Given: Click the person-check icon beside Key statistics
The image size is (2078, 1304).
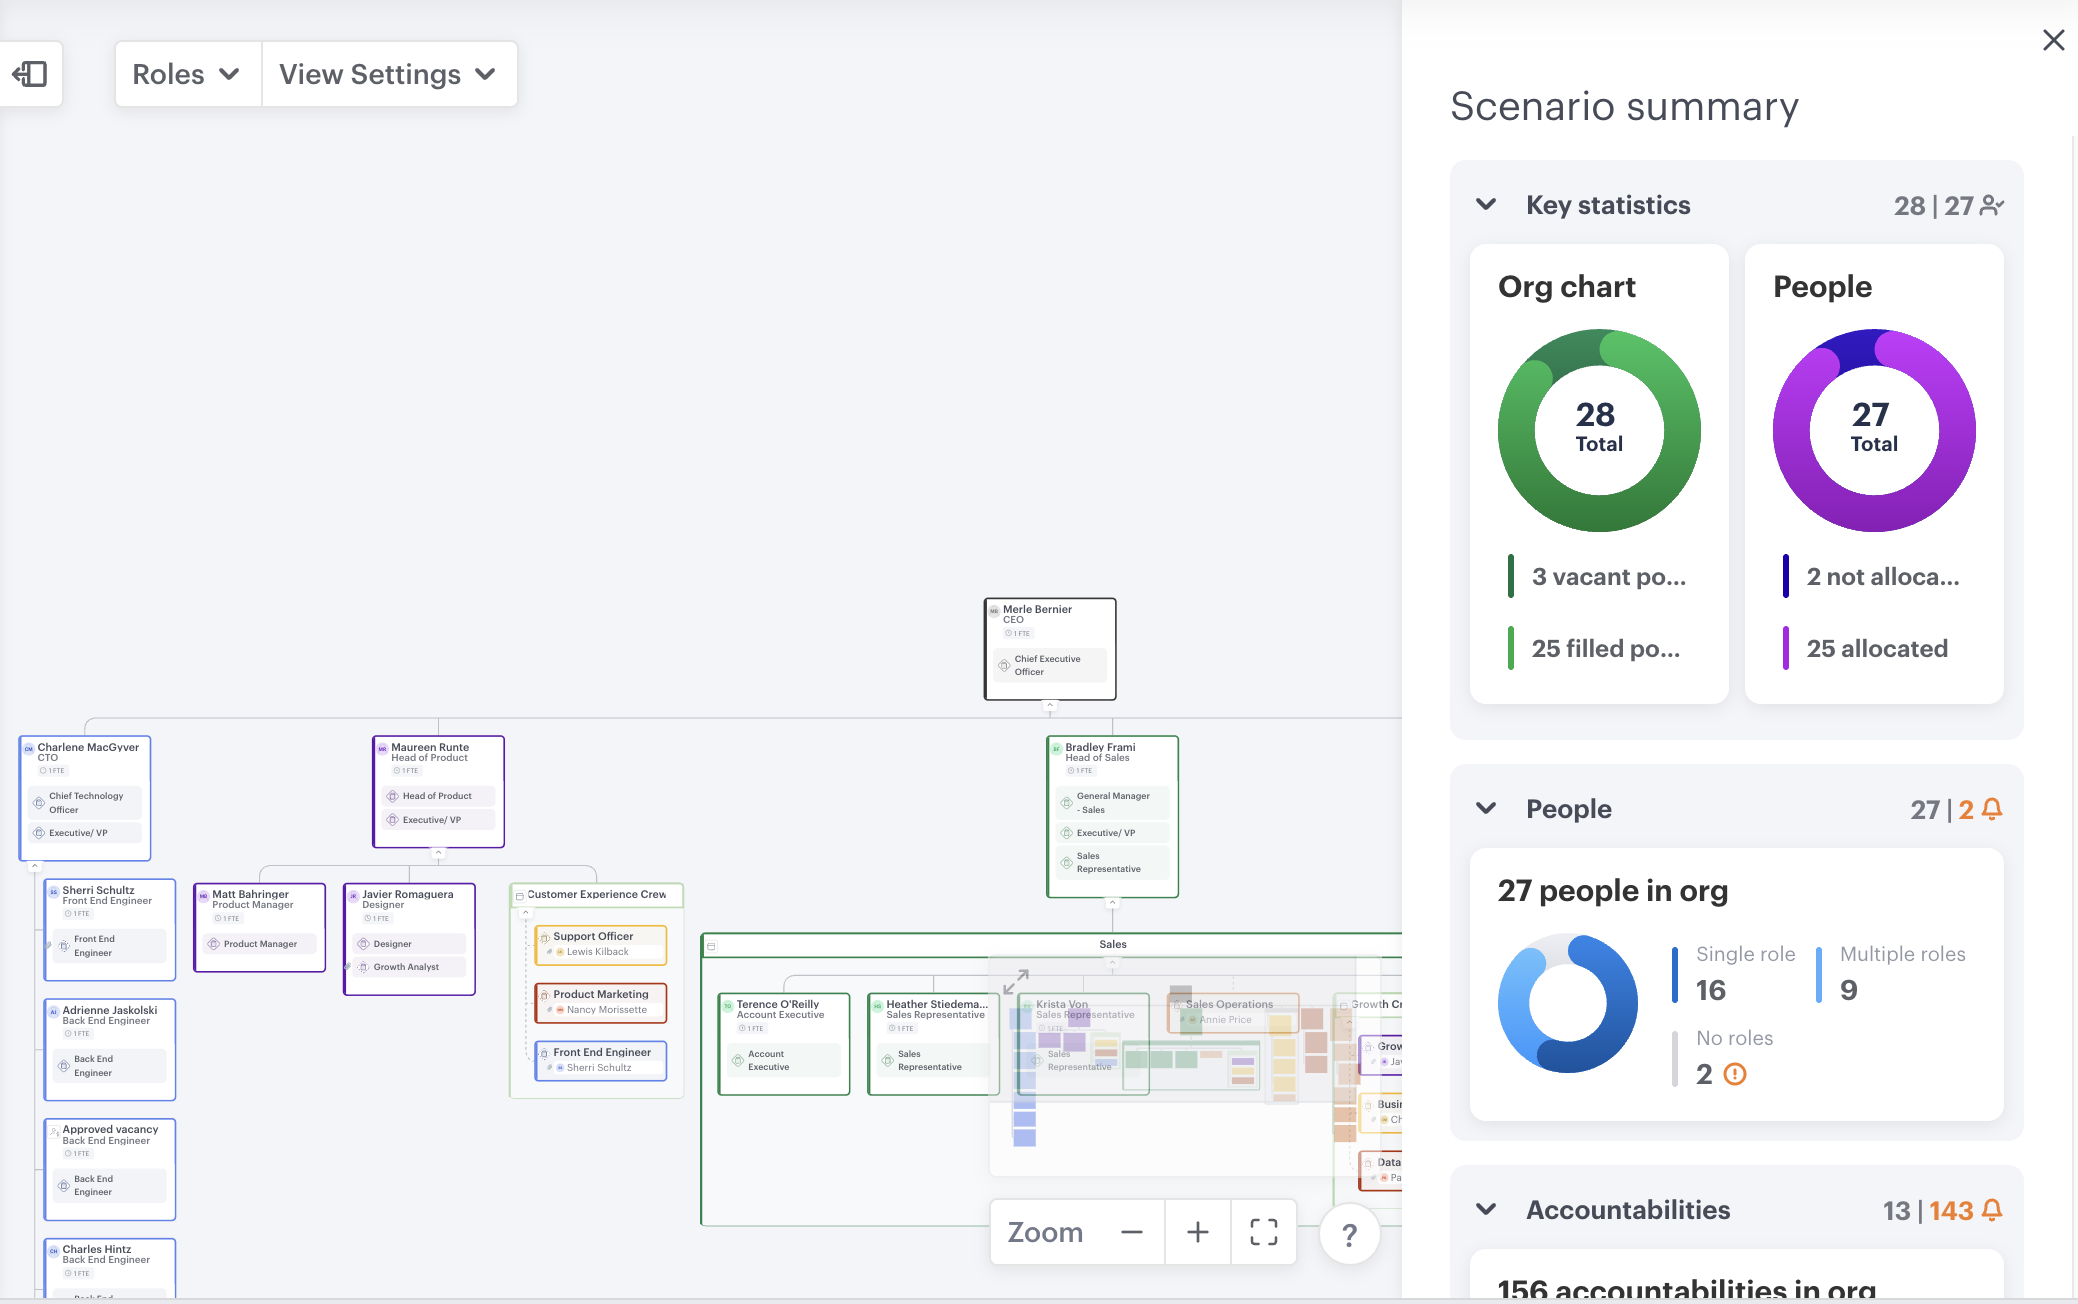Looking at the screenshot, I should (1993, 205).
